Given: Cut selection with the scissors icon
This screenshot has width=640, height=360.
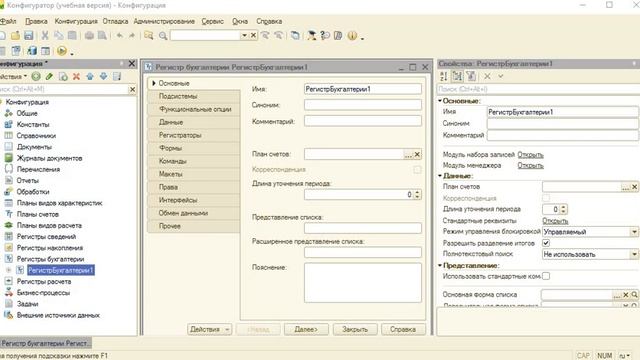Looking at the screenshot, I should [45, 36].
